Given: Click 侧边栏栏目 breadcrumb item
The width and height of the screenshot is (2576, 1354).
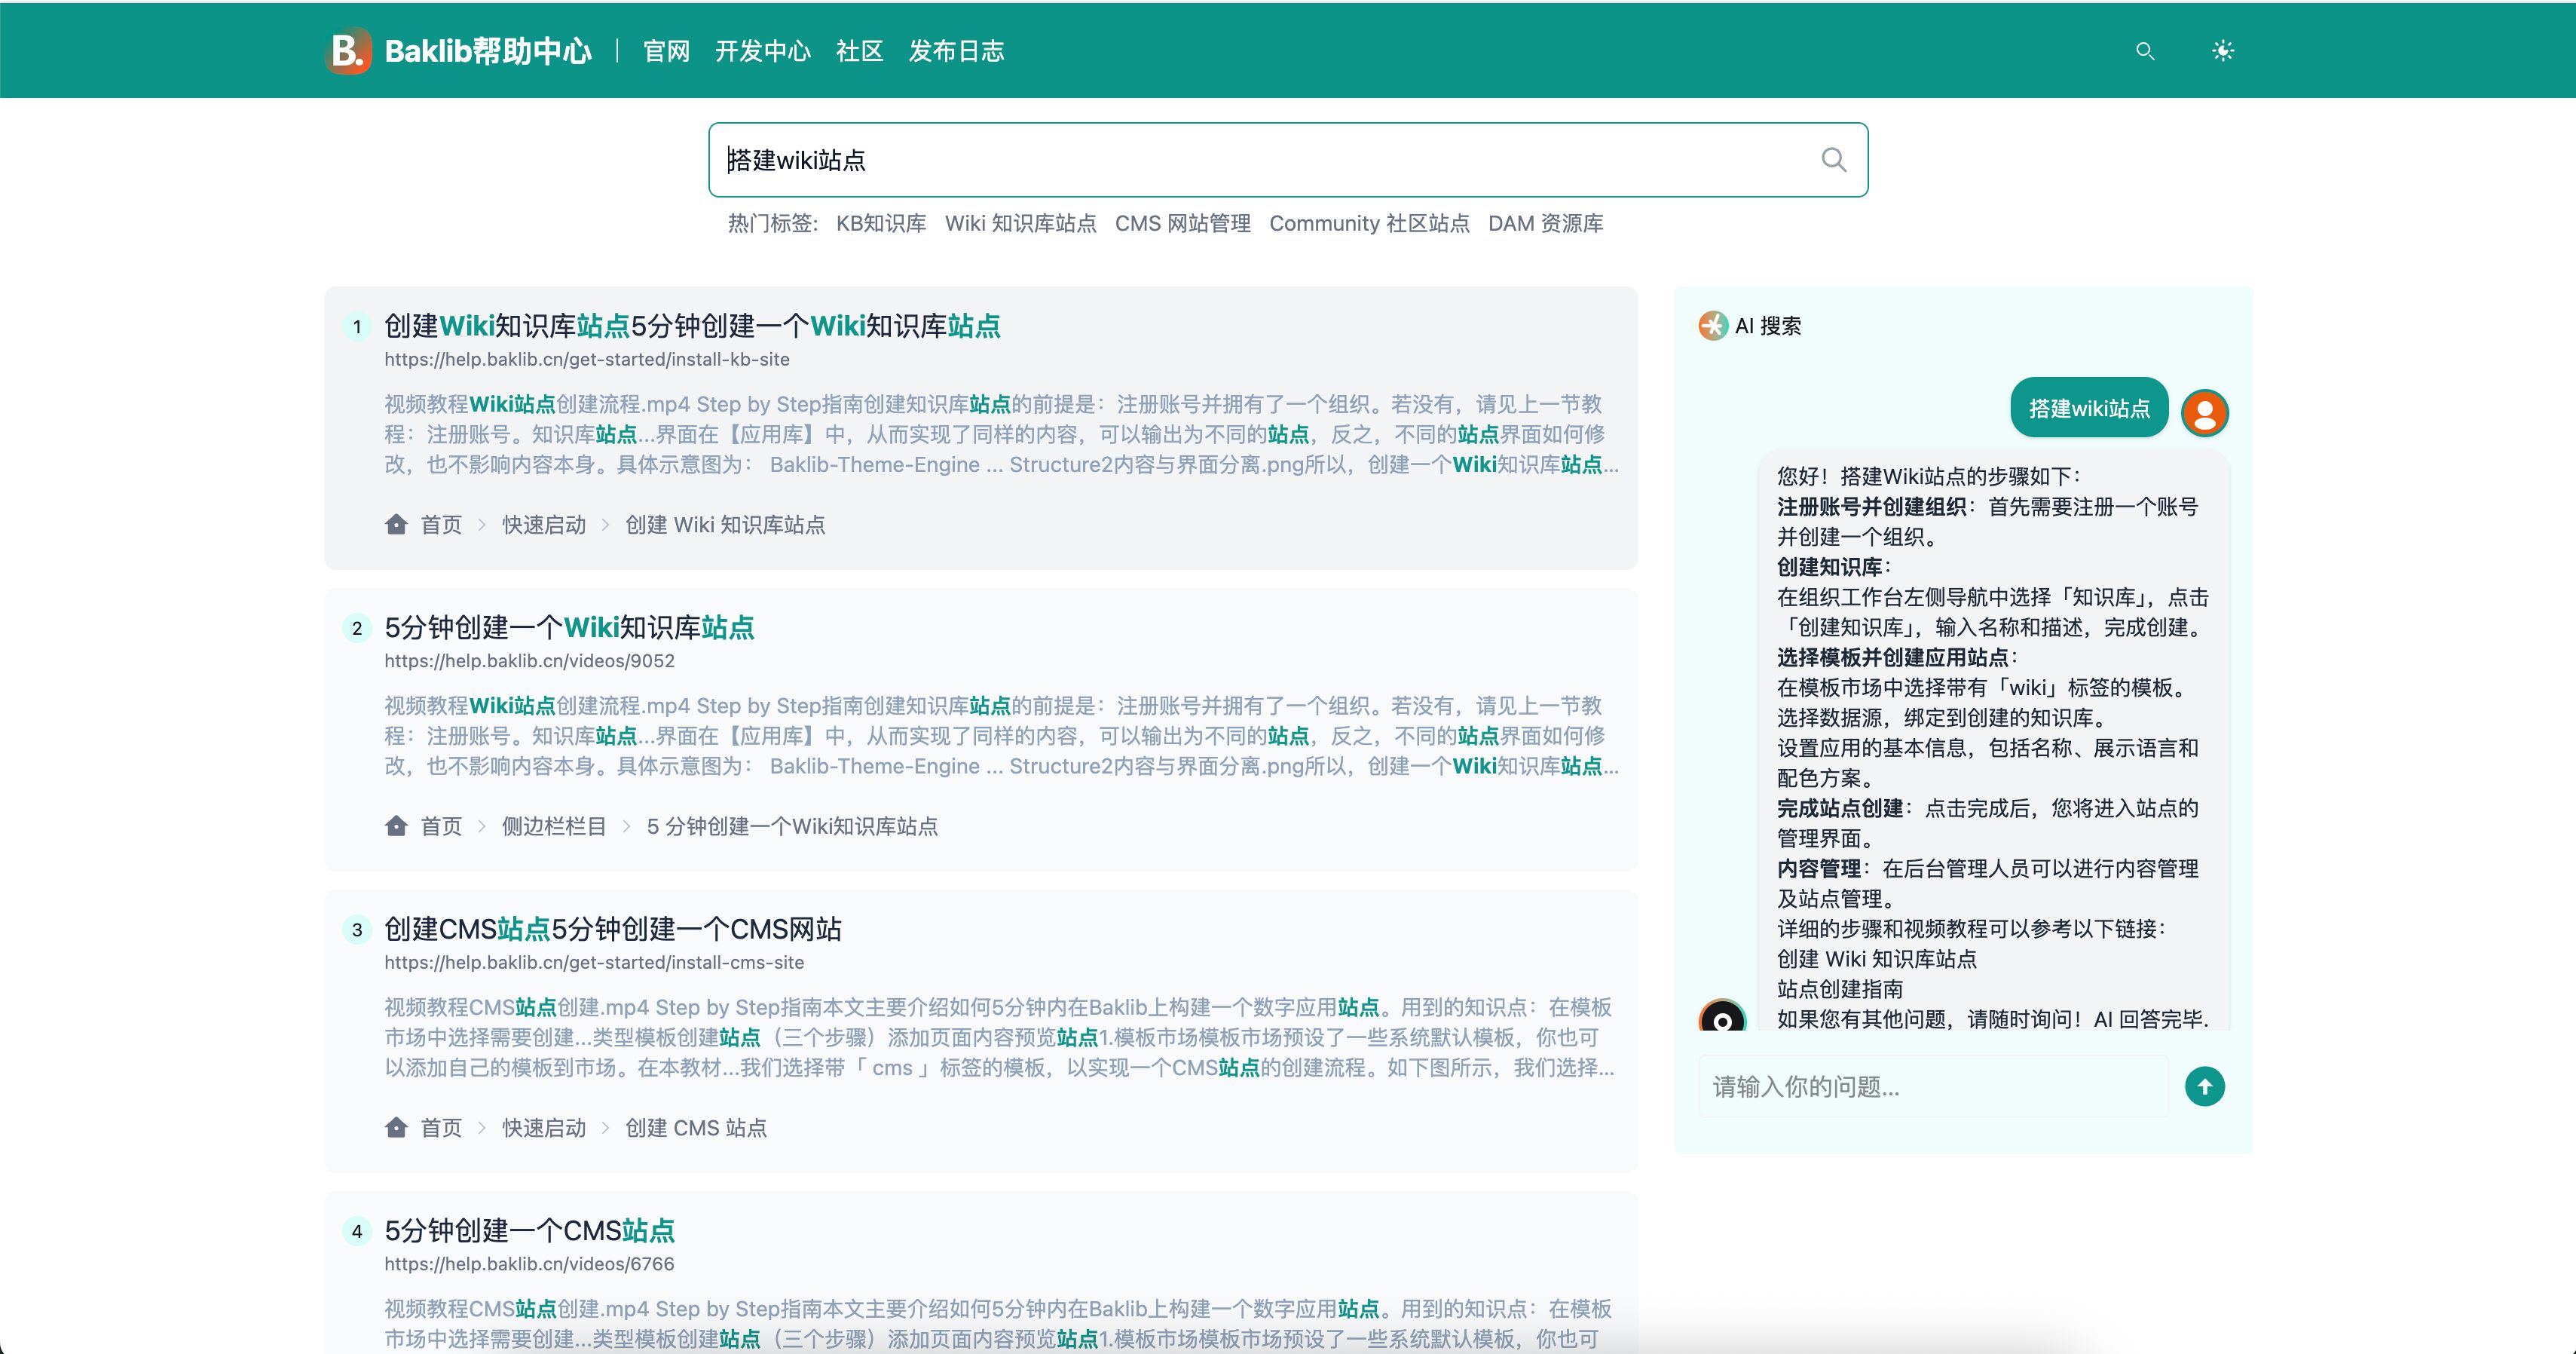Looking at the screenshot, I should pyautogui.click(x=554, y=826).
